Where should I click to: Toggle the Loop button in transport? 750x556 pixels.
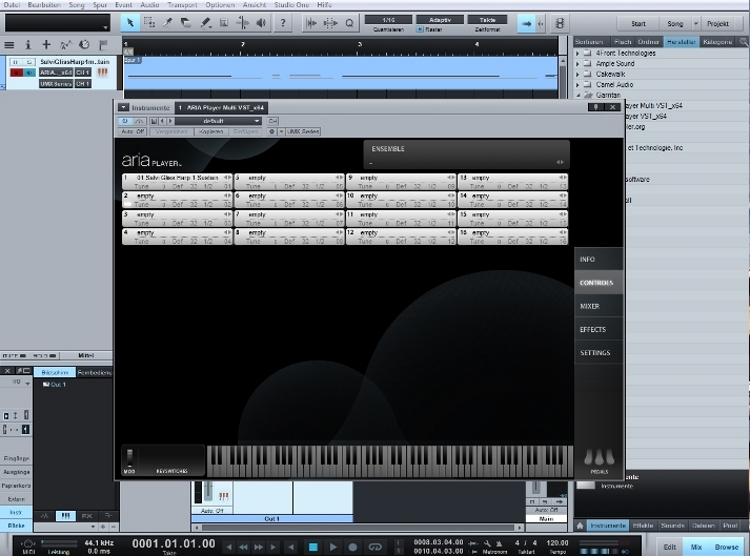coord(375,547)
